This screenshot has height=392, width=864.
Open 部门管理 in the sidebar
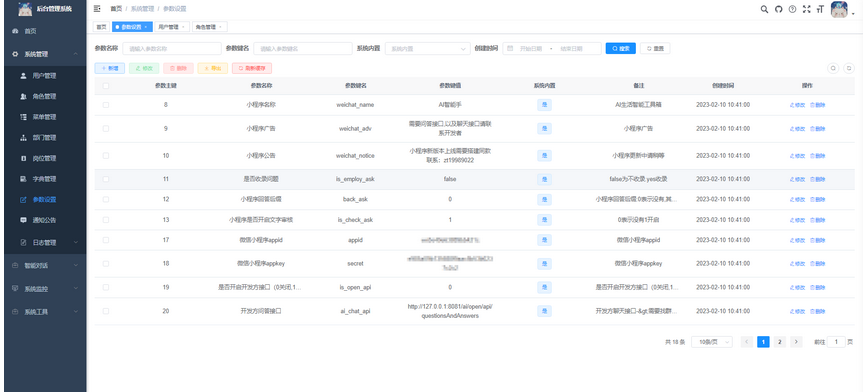[45, 138]
